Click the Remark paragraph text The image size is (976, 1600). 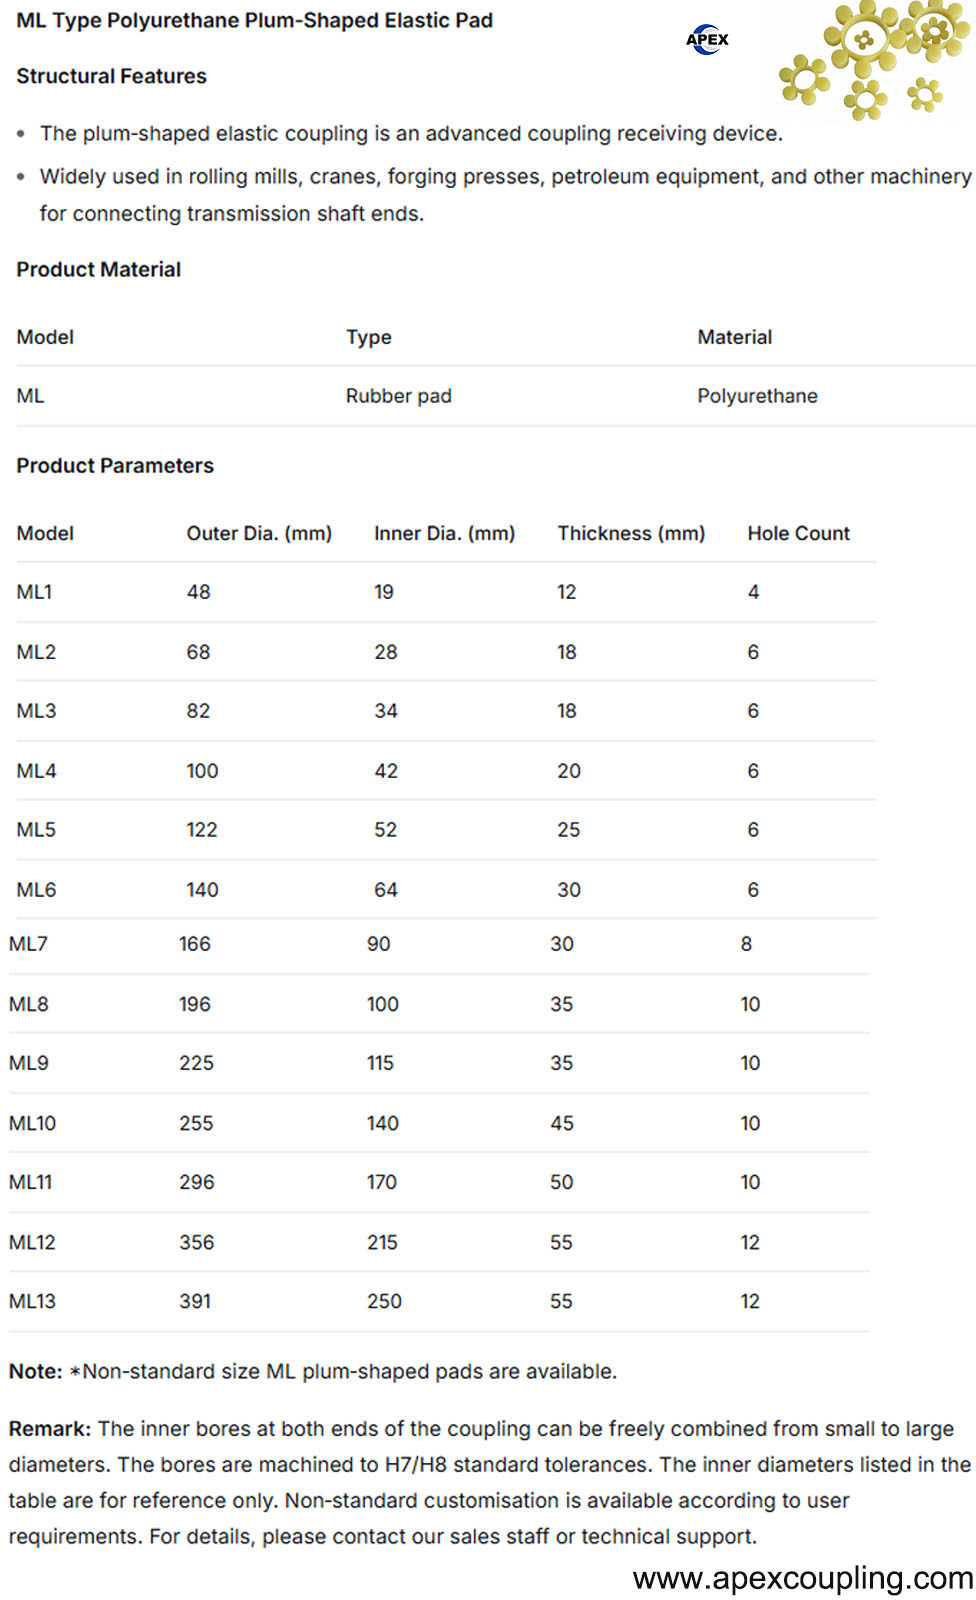[489, 1482]
